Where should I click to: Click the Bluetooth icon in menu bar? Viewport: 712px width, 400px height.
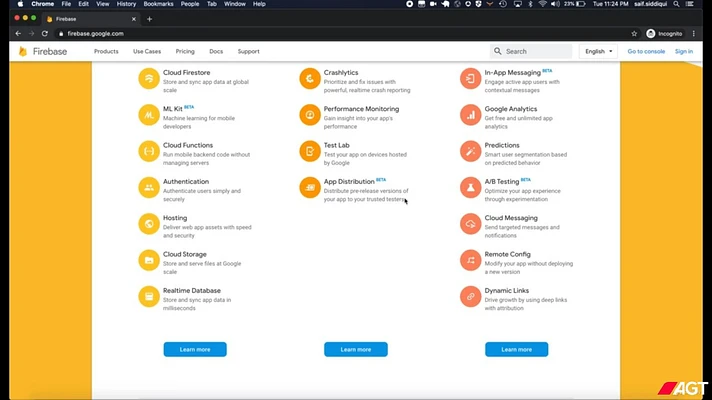530,4
